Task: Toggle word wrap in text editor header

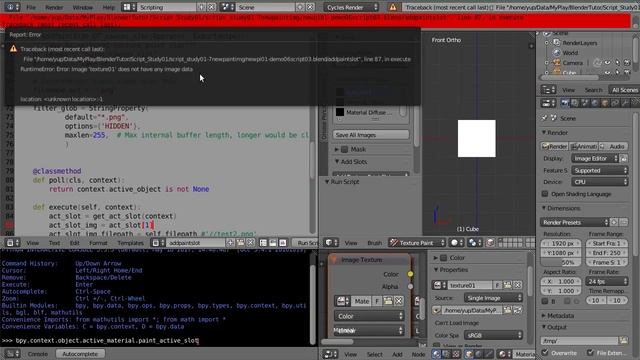Action: pos(273,243)
